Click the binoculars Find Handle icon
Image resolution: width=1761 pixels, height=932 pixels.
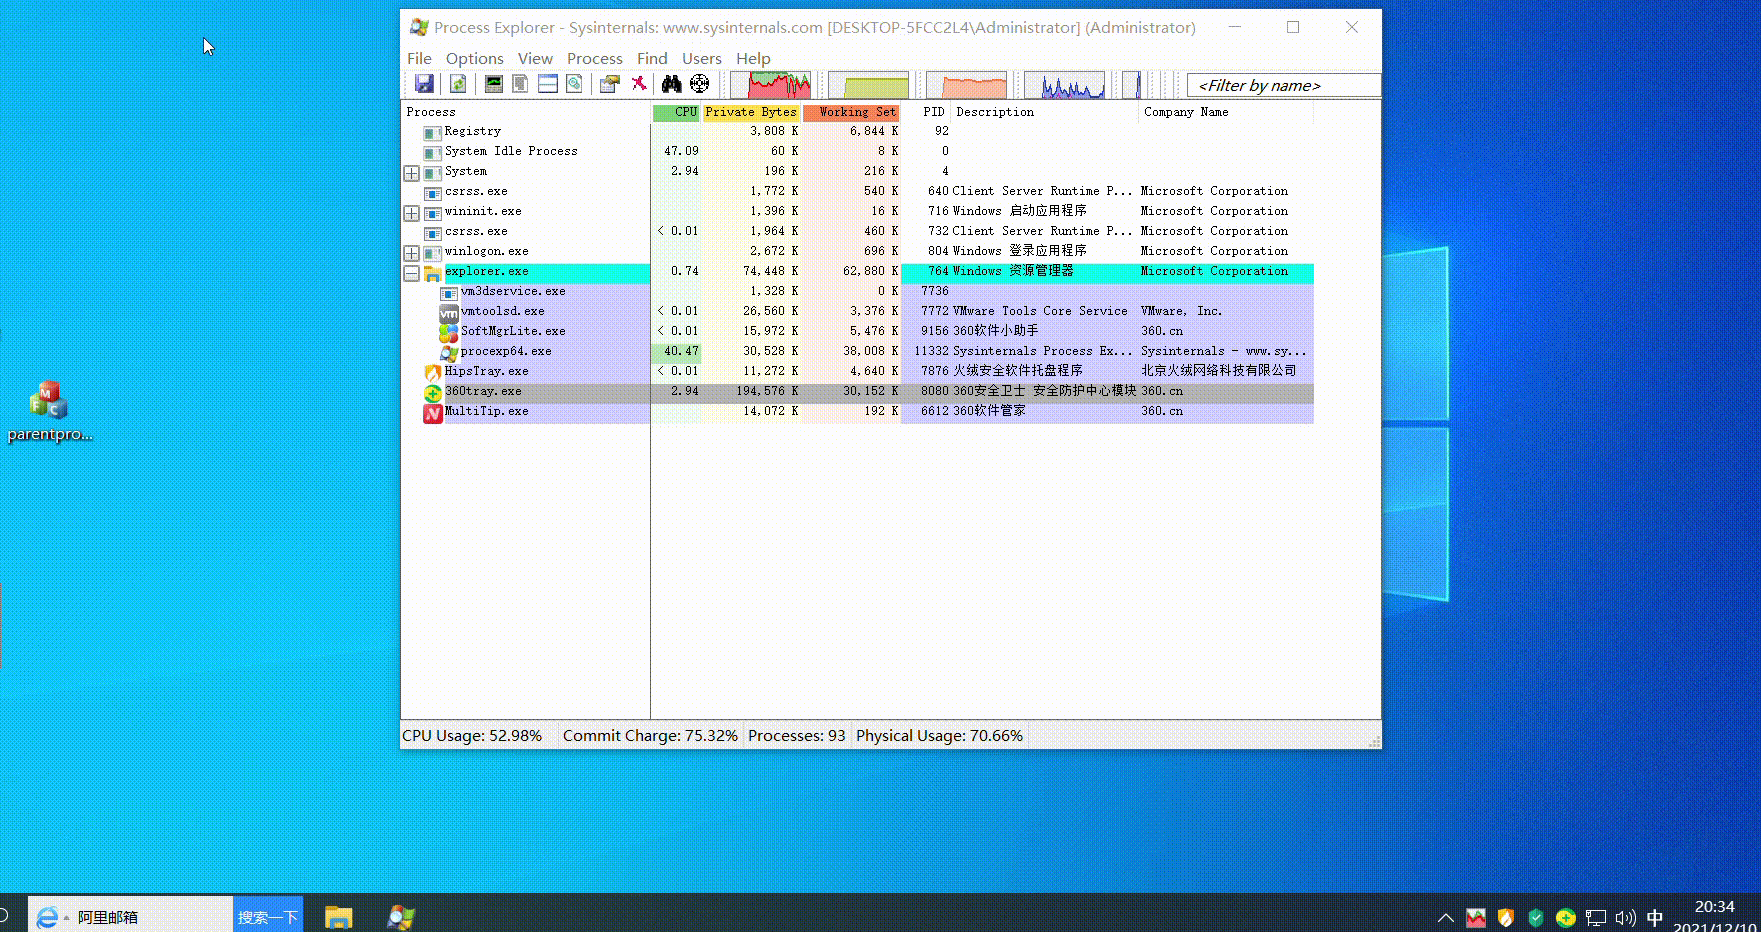coord(671,85)
